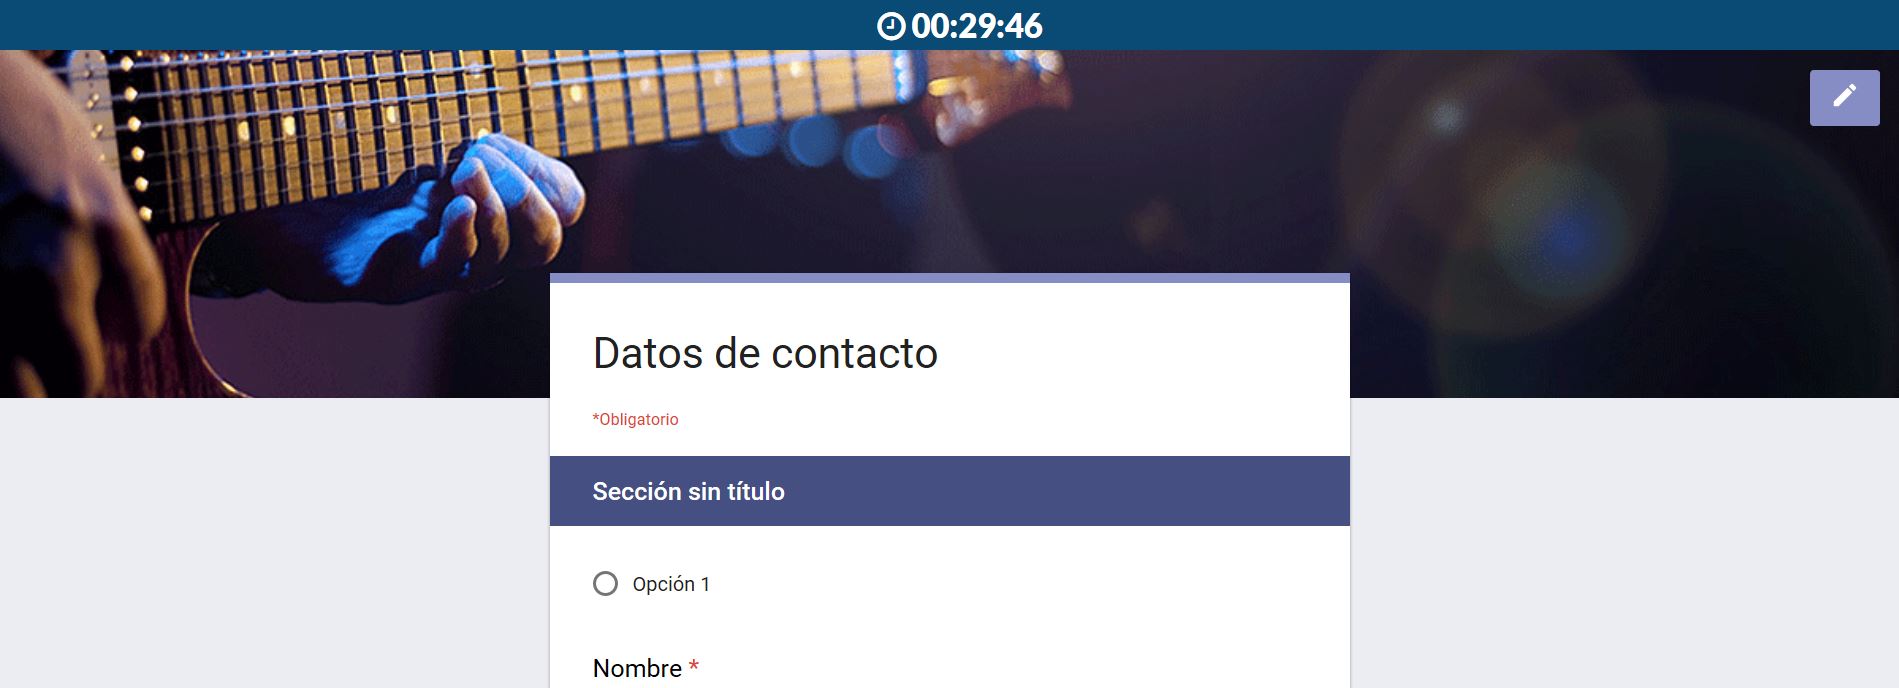Click the Nombre question label
This screenshot has height=688, width=1899.
pos(637,668)
